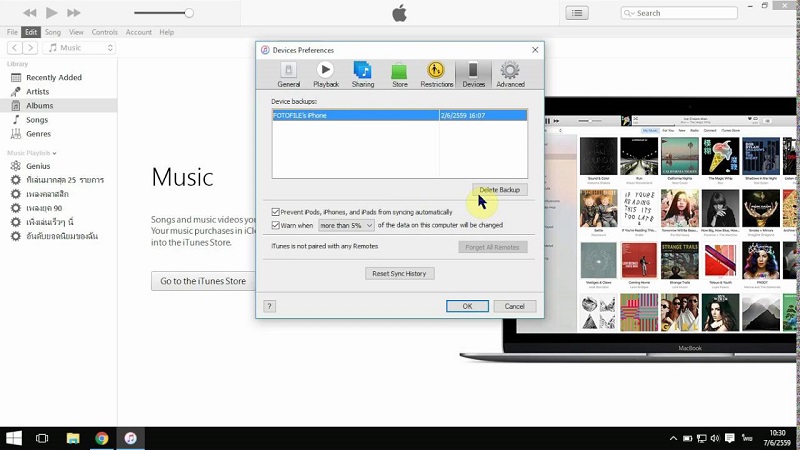Open the View menu

[x=76, y=32]
